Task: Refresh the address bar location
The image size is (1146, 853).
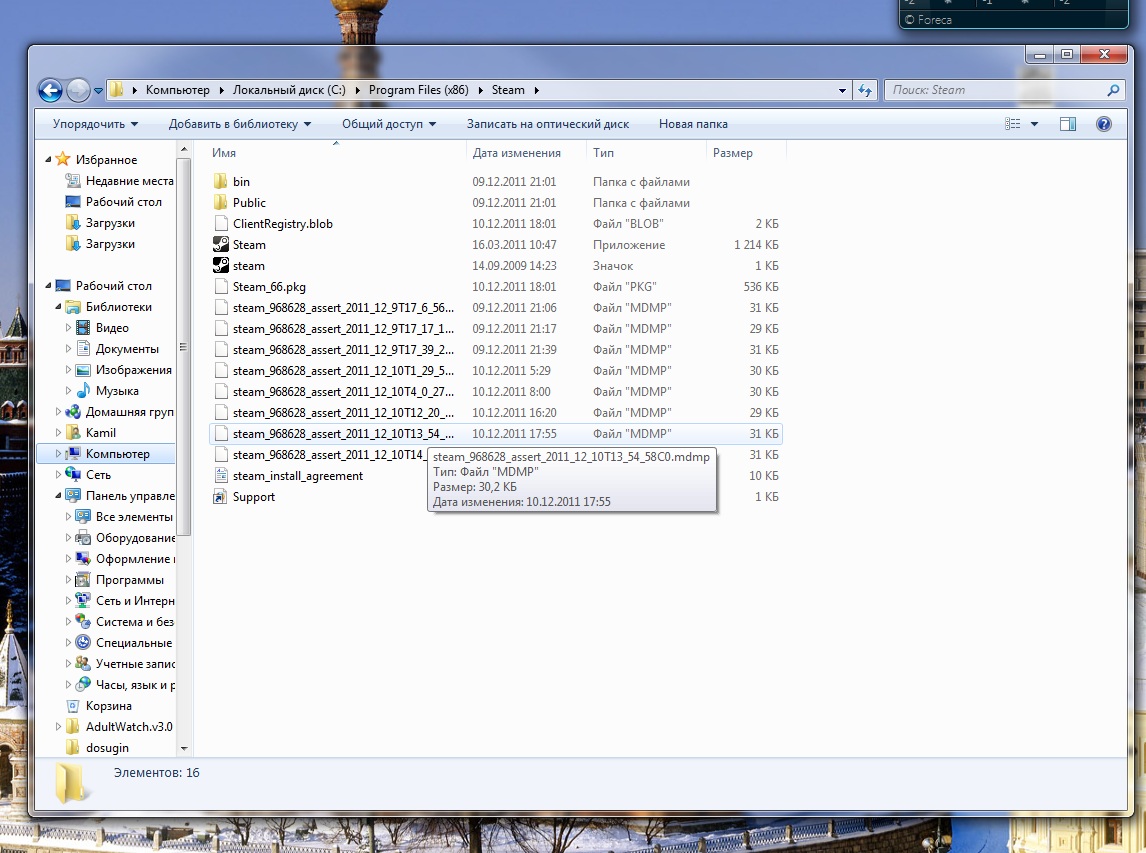Action: (865, 90)
